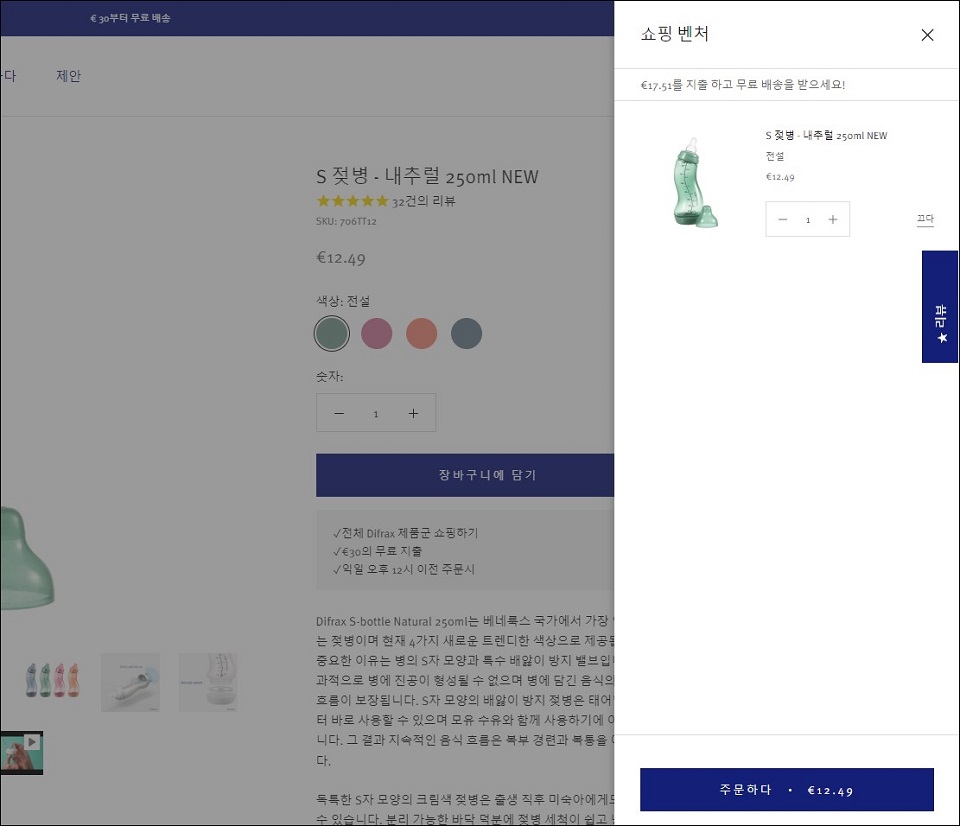Click the 주문하다 checkout button
The image size is (960, 826).
click(787, 789)
